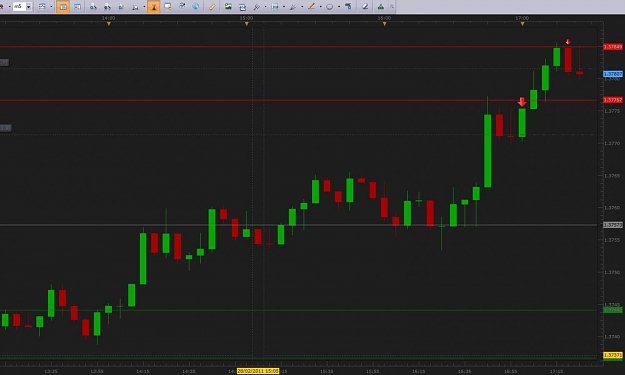Screen dimensions: 625x375
Task: Click the blue current price label
Action: click(x=613, y=74)
